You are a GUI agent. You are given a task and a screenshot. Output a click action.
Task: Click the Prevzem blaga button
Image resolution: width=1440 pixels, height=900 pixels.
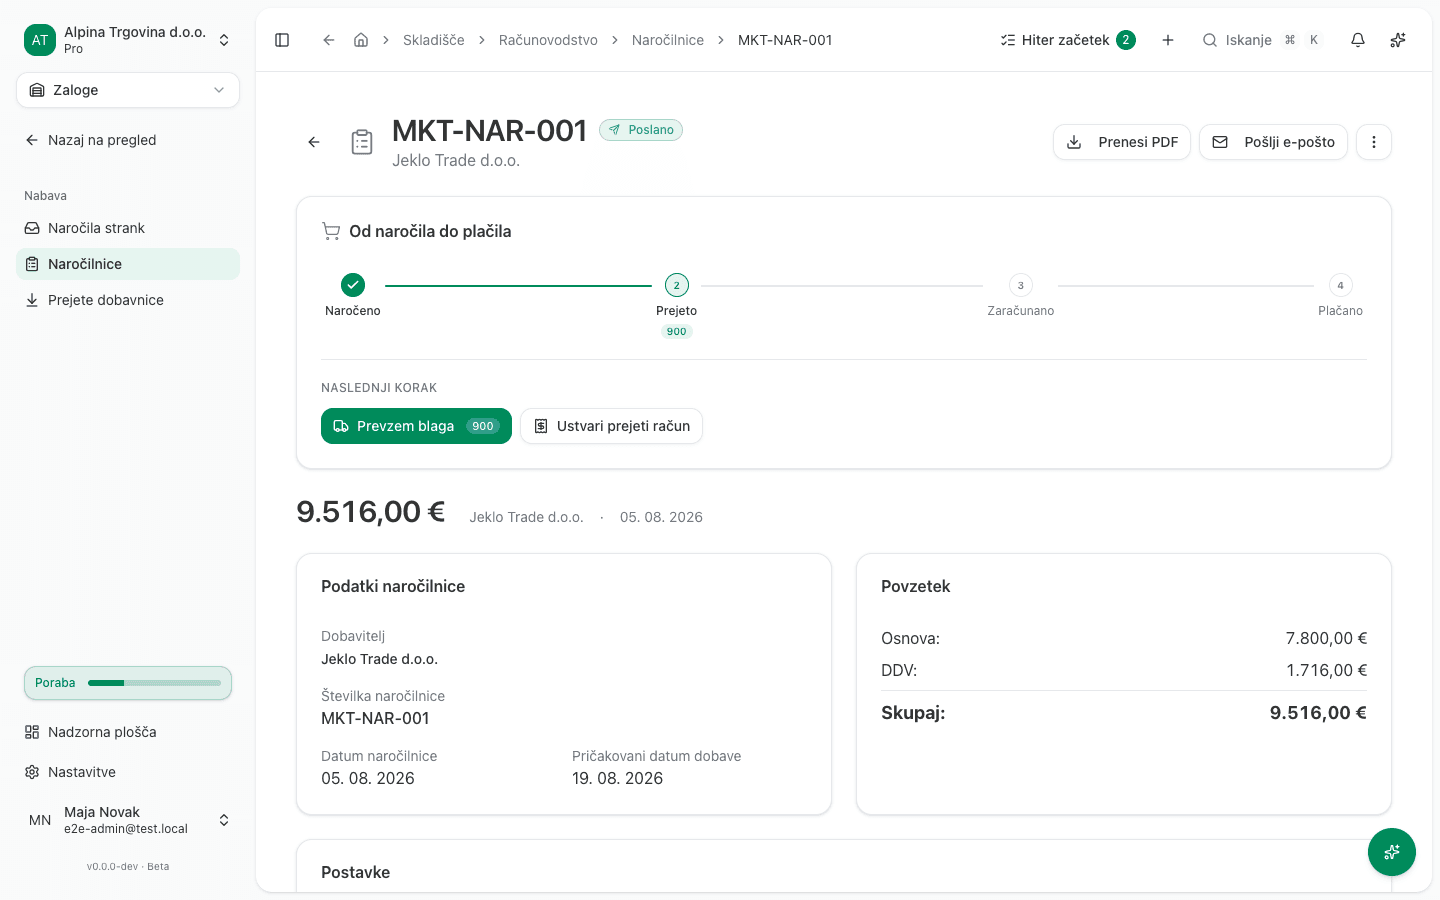416,426
